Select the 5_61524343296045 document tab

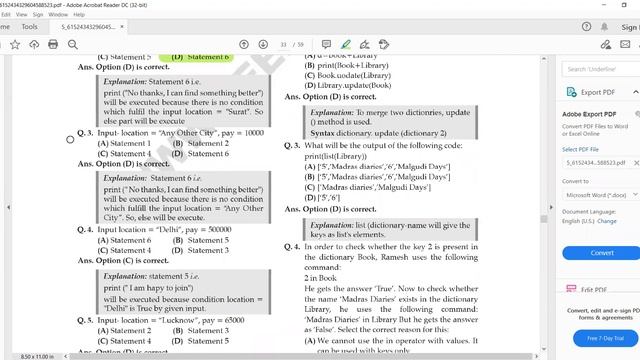click(88, 27)
